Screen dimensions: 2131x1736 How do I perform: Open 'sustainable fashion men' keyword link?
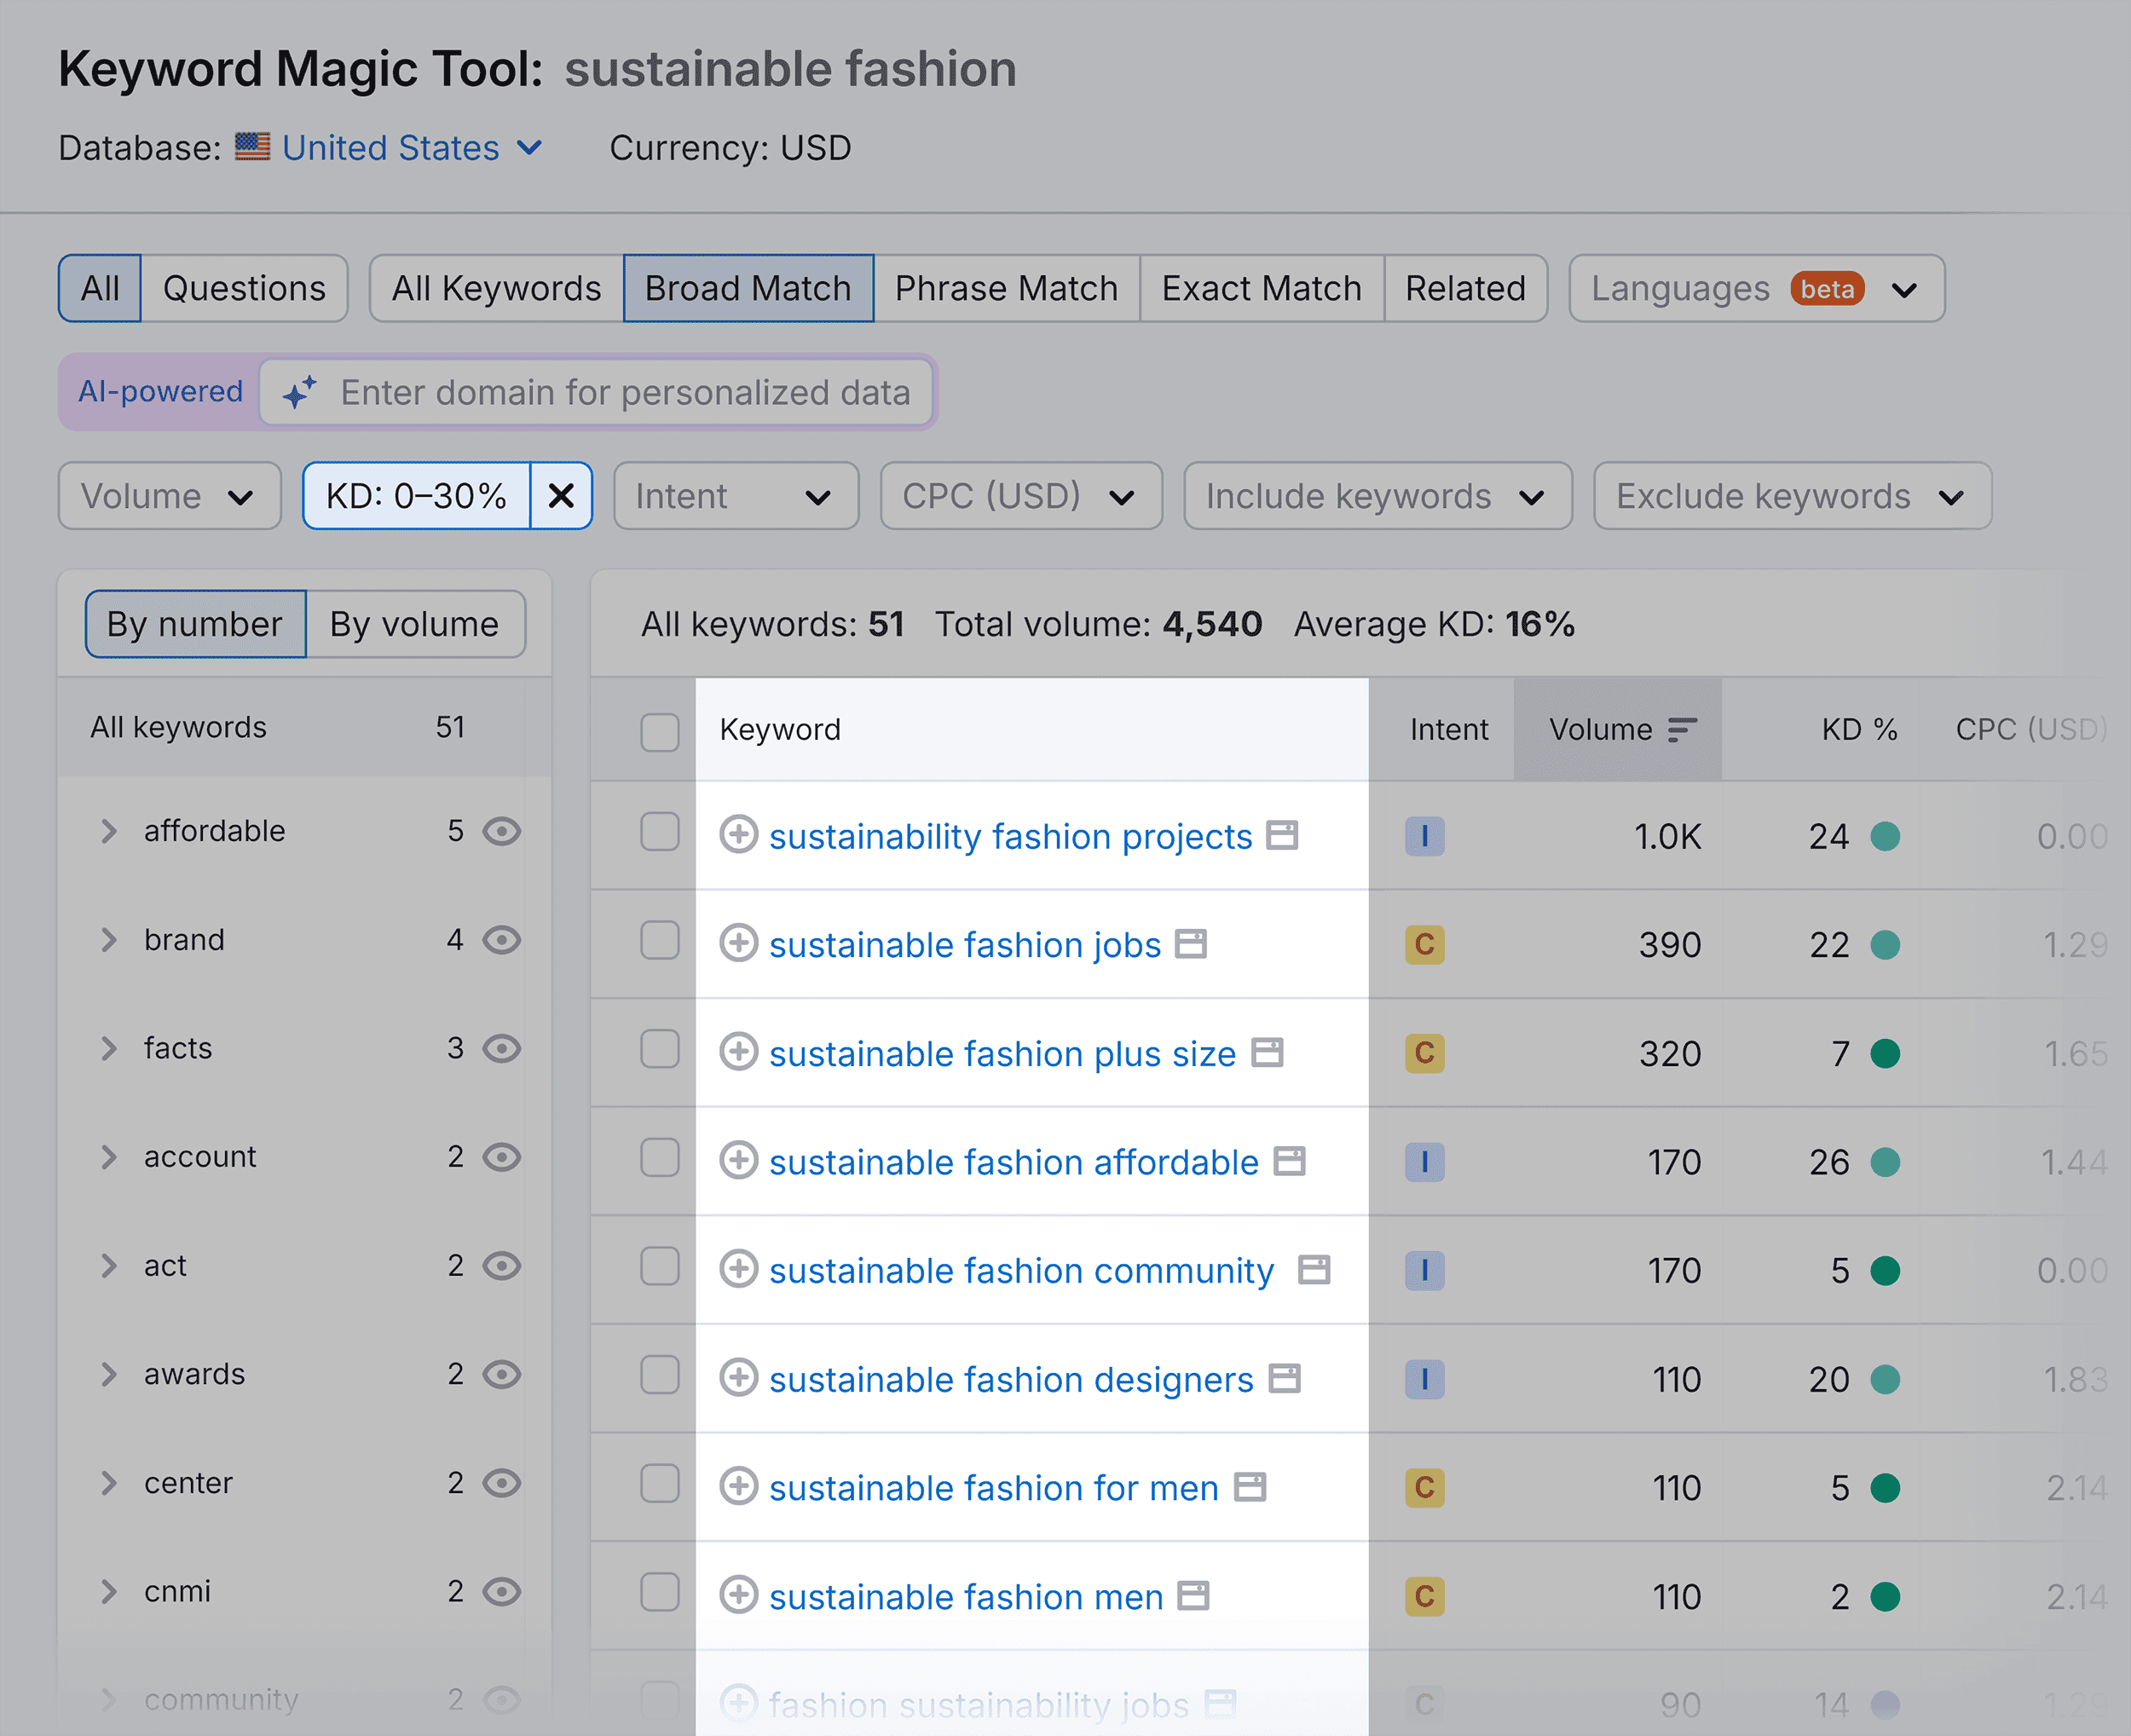(966, 1597)
